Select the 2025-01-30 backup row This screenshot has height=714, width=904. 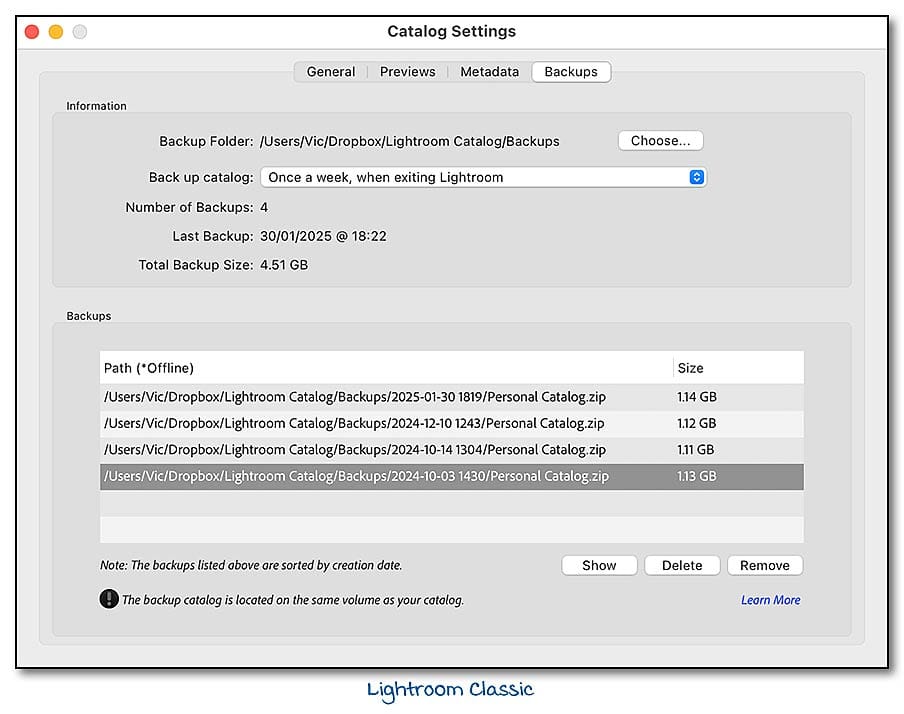coord(400,397)
